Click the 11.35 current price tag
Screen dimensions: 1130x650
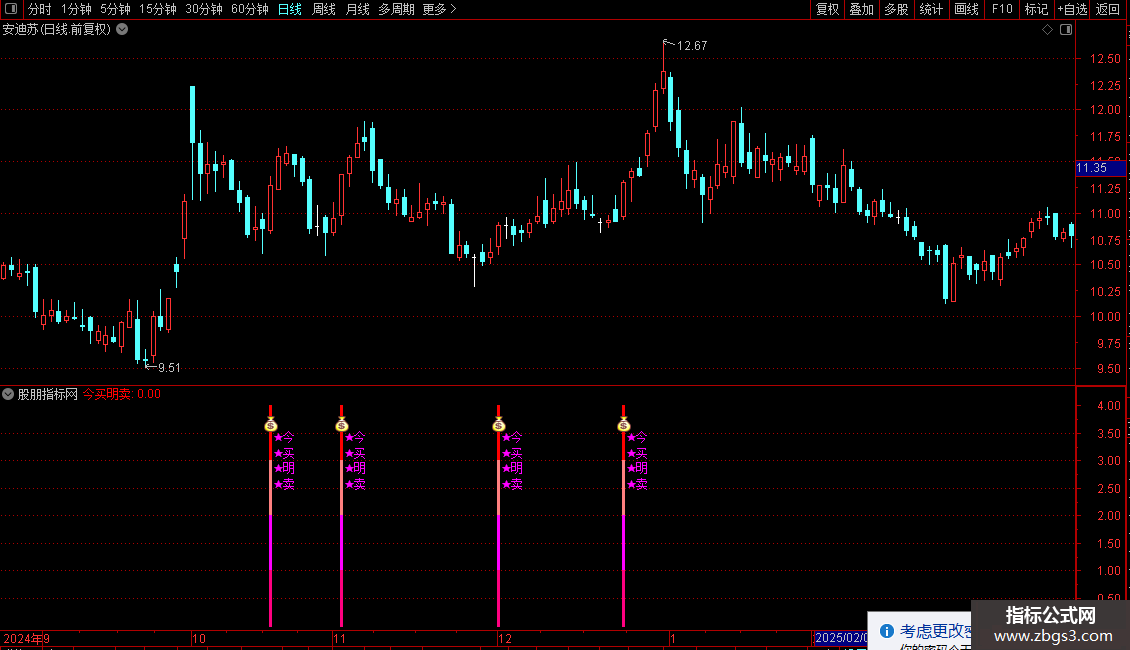tap(1100, 168)
